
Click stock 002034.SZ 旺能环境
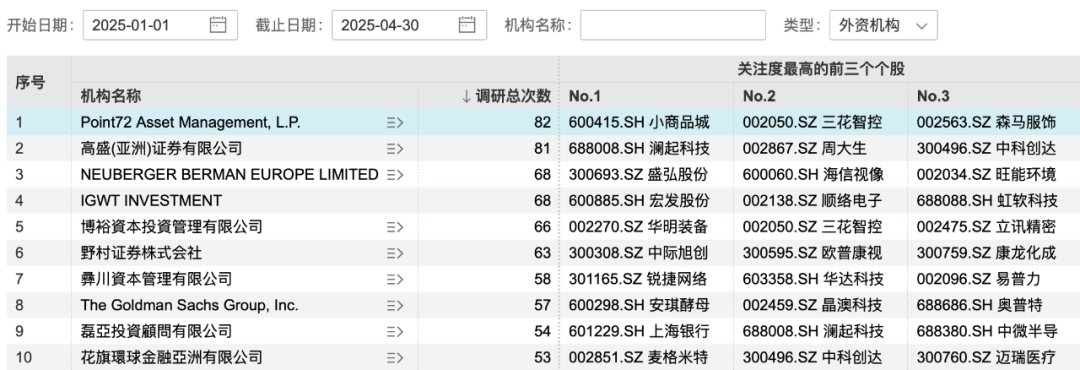[x=986, y=175]
